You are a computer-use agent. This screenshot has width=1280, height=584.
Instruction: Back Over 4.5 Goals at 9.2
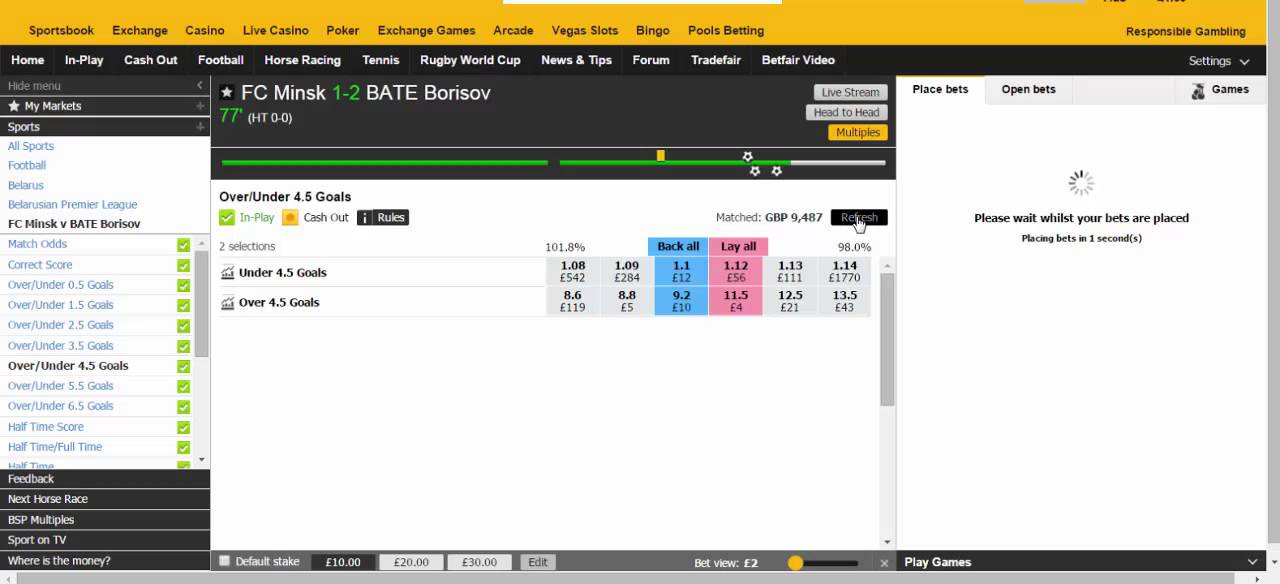681,302
